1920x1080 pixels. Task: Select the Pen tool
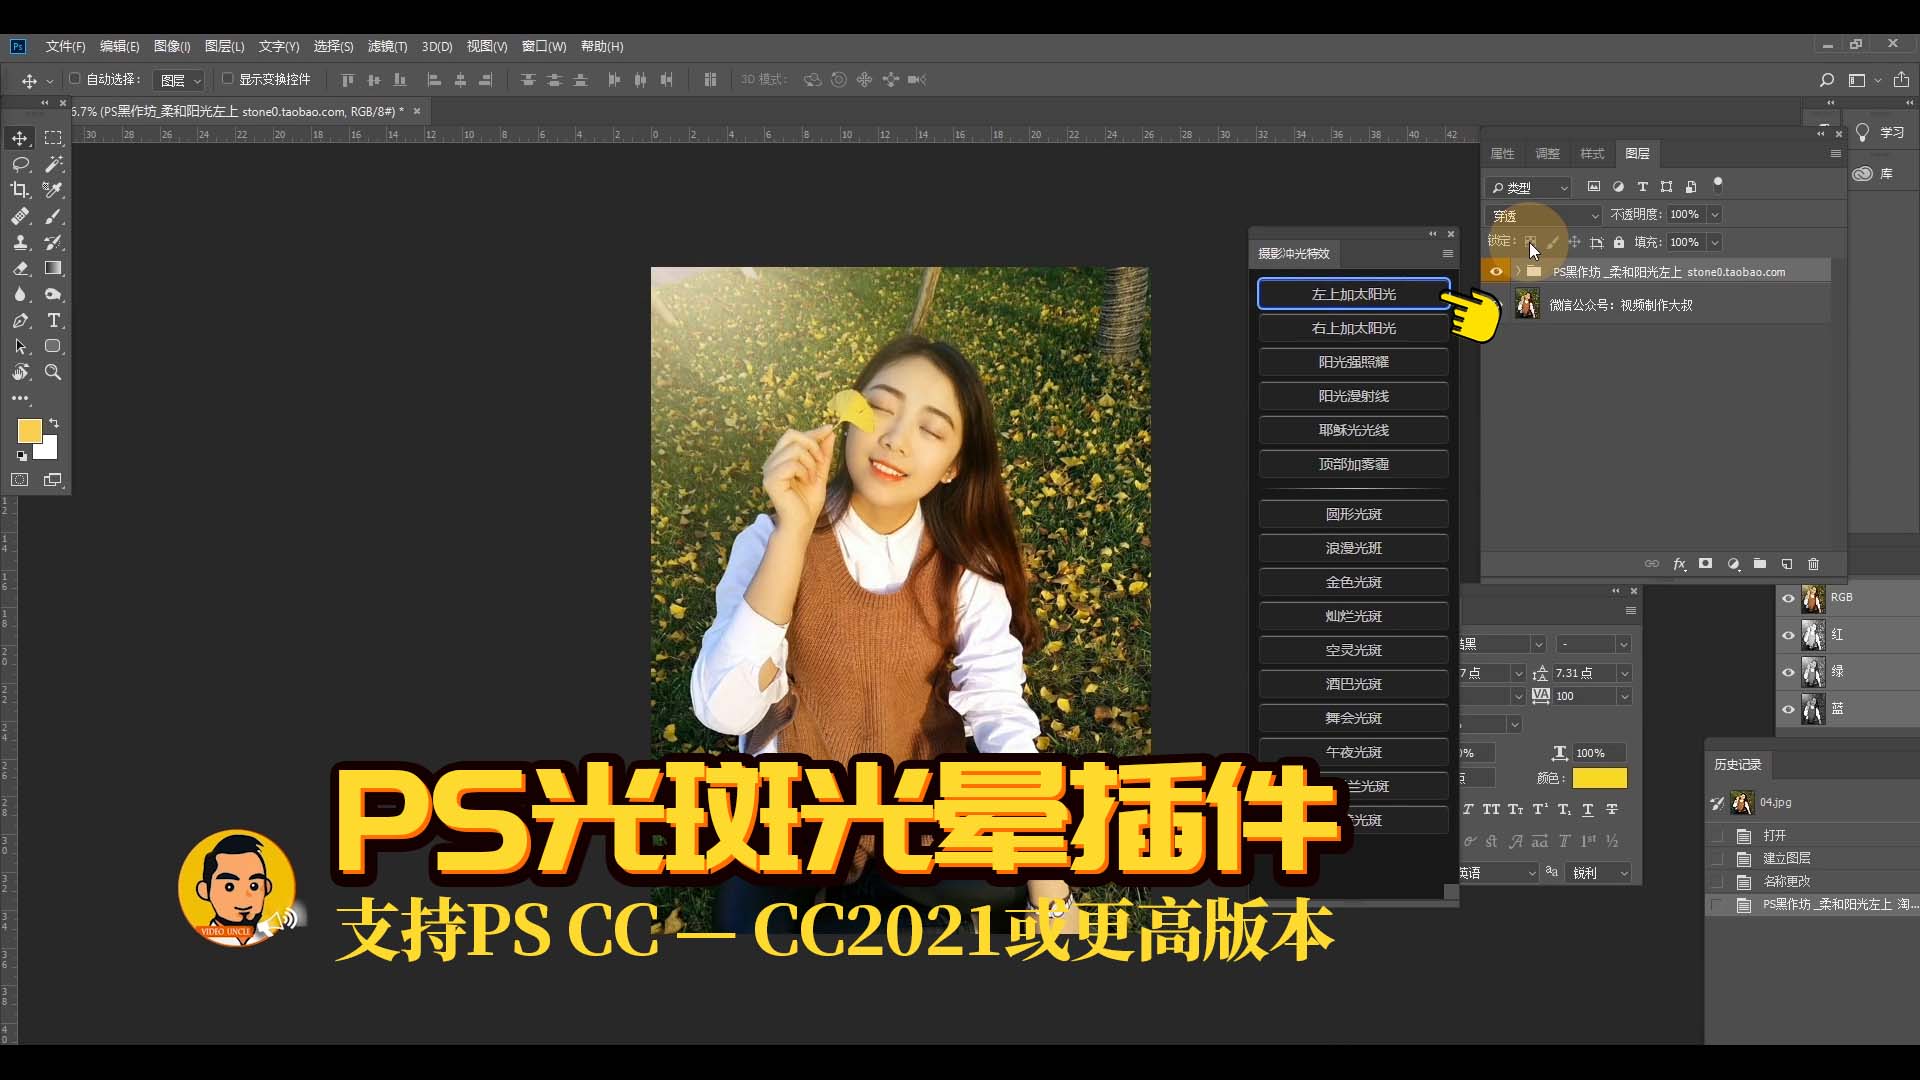point(20,320)
